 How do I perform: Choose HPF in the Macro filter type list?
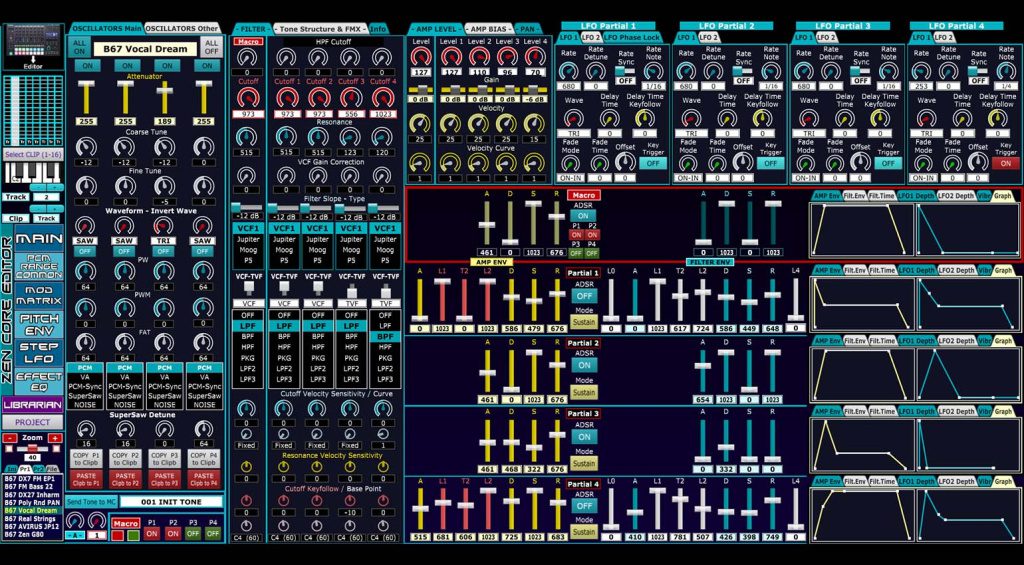247,347
